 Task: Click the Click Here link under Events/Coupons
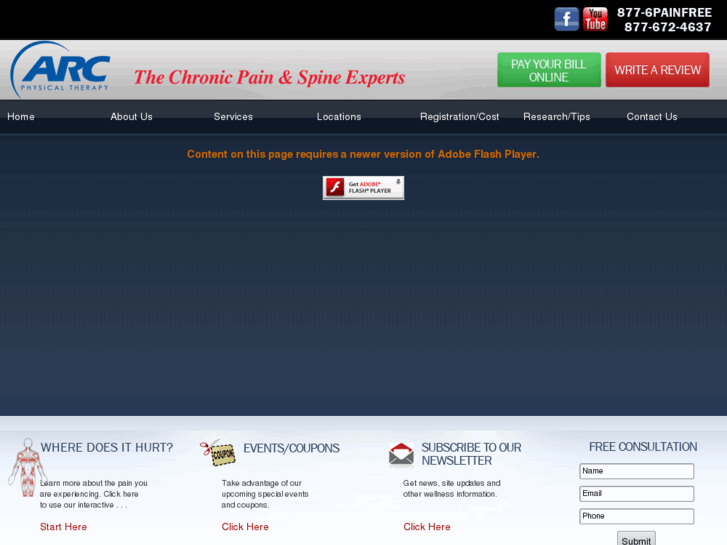pos(245,527)
